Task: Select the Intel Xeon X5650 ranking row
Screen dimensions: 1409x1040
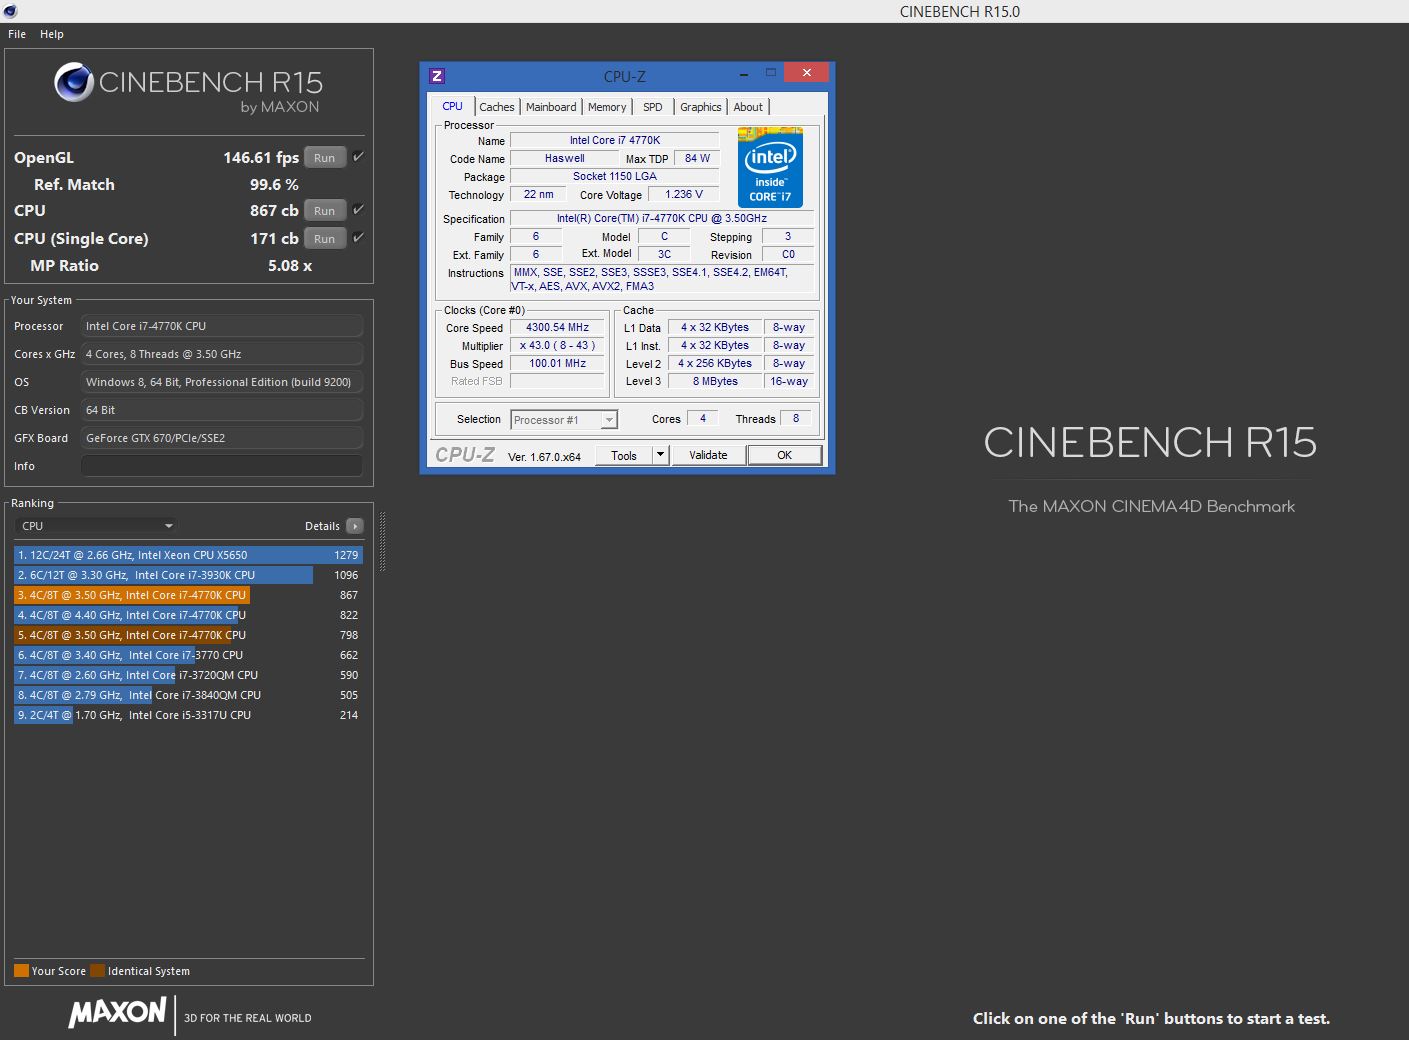Action: click(x=188, y=555)
